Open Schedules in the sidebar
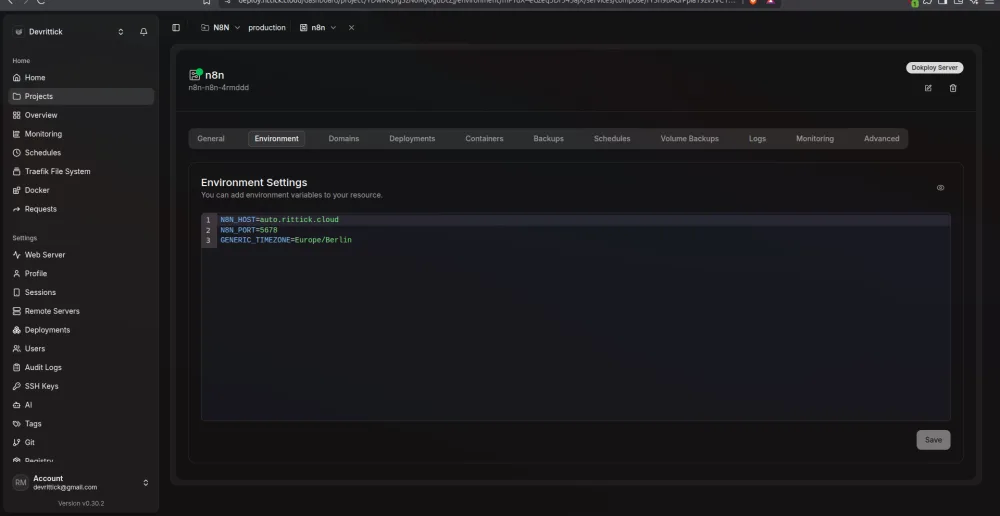This screenshot has height=516, width=1000. click(81, 153)
